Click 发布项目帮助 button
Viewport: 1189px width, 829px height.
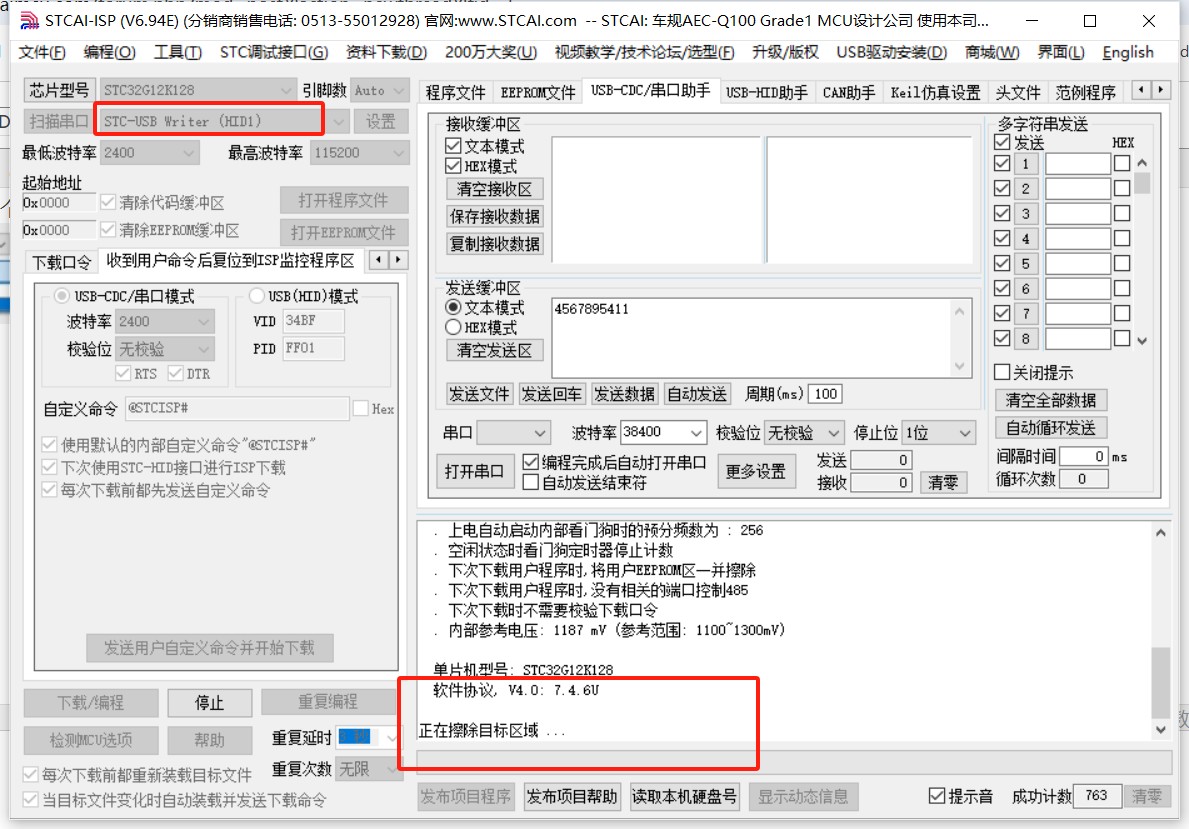[x=572, y=796]
